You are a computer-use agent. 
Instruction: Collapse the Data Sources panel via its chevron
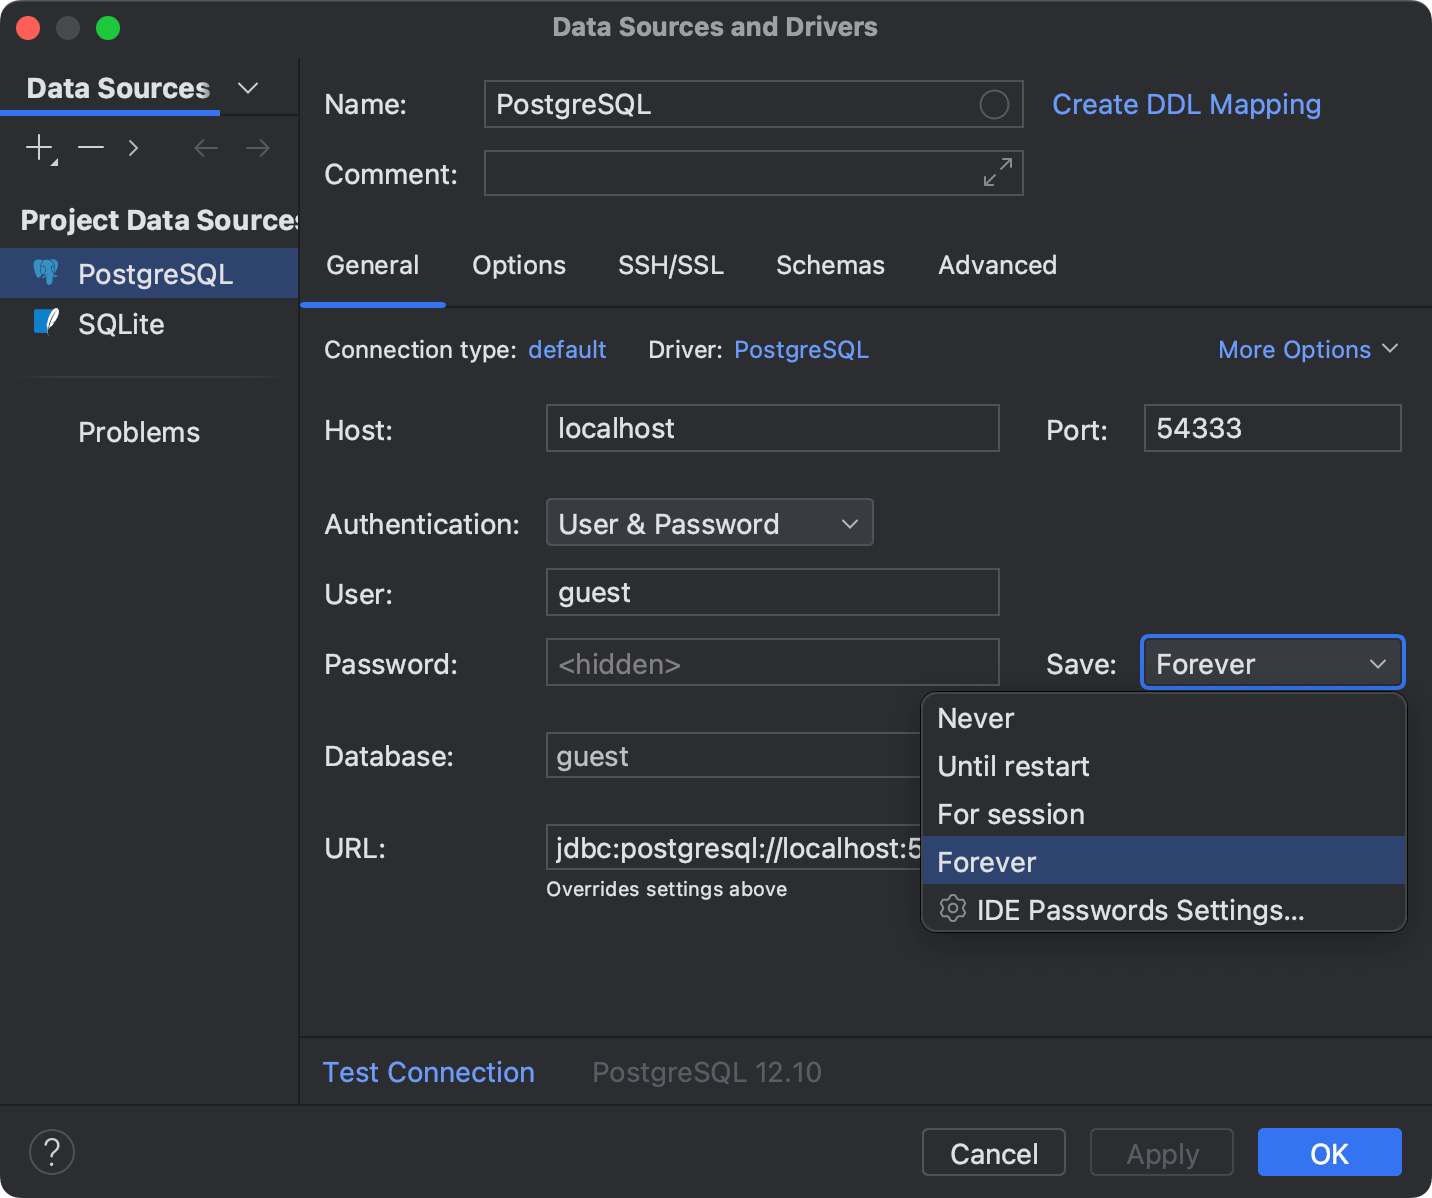[247, 88]
